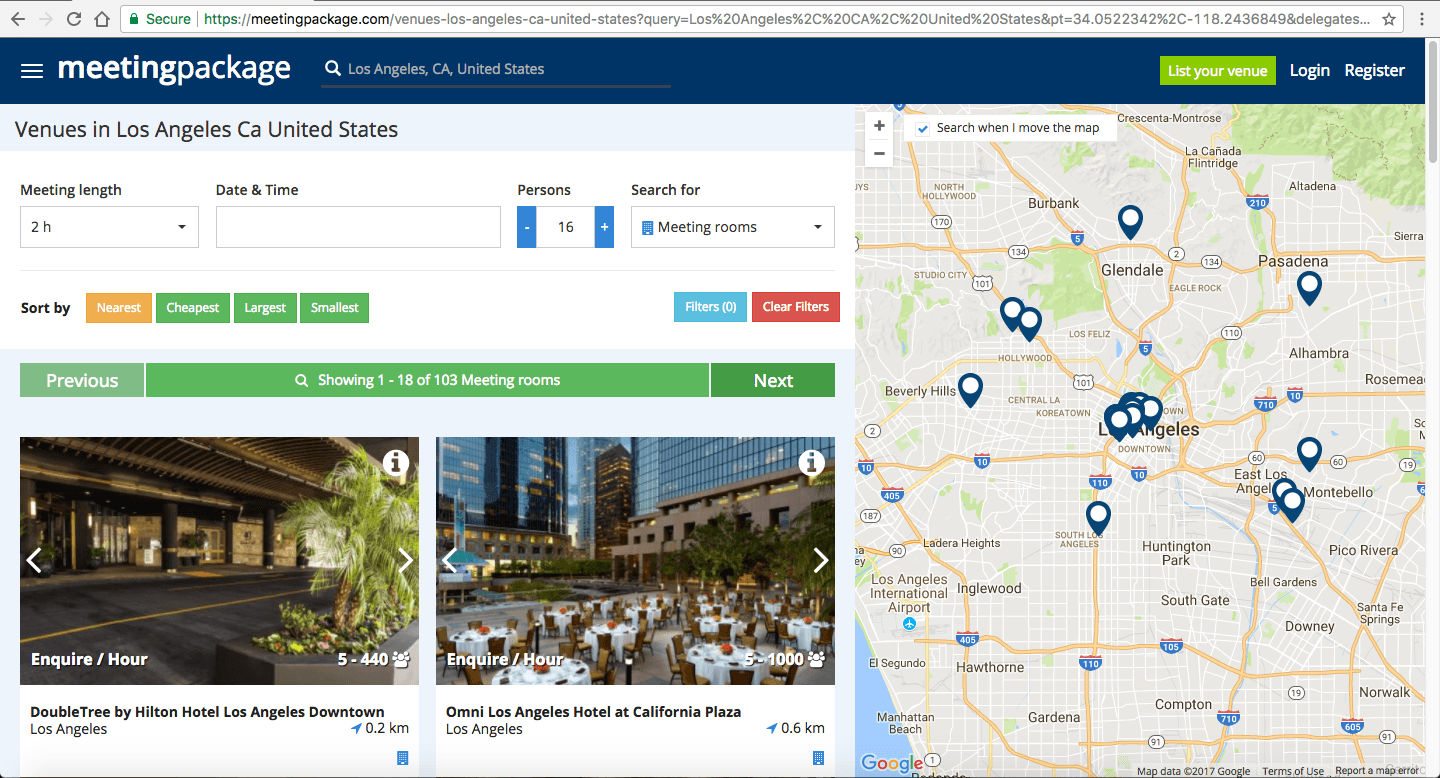Open DoubleTree by Hilton Hotel venue title
1440x778 pixels.
pyautogui.click(x=207, y=712)
